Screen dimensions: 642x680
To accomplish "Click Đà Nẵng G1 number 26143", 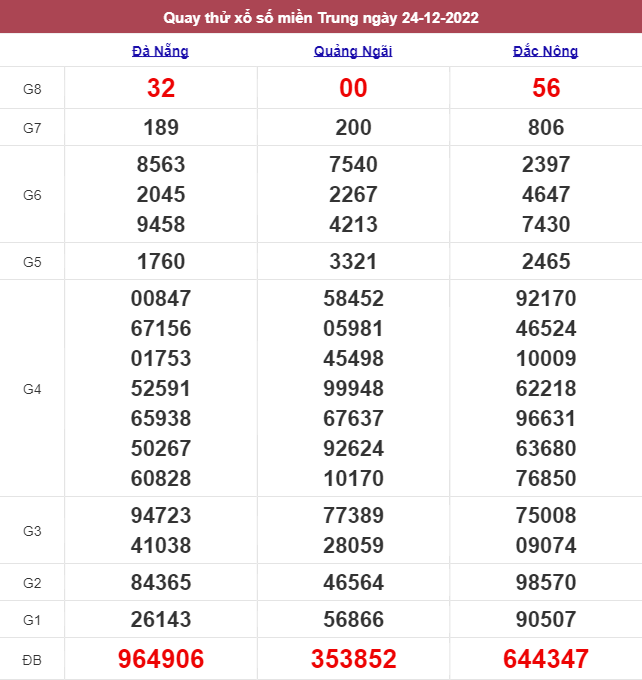I will click(161, 620).
